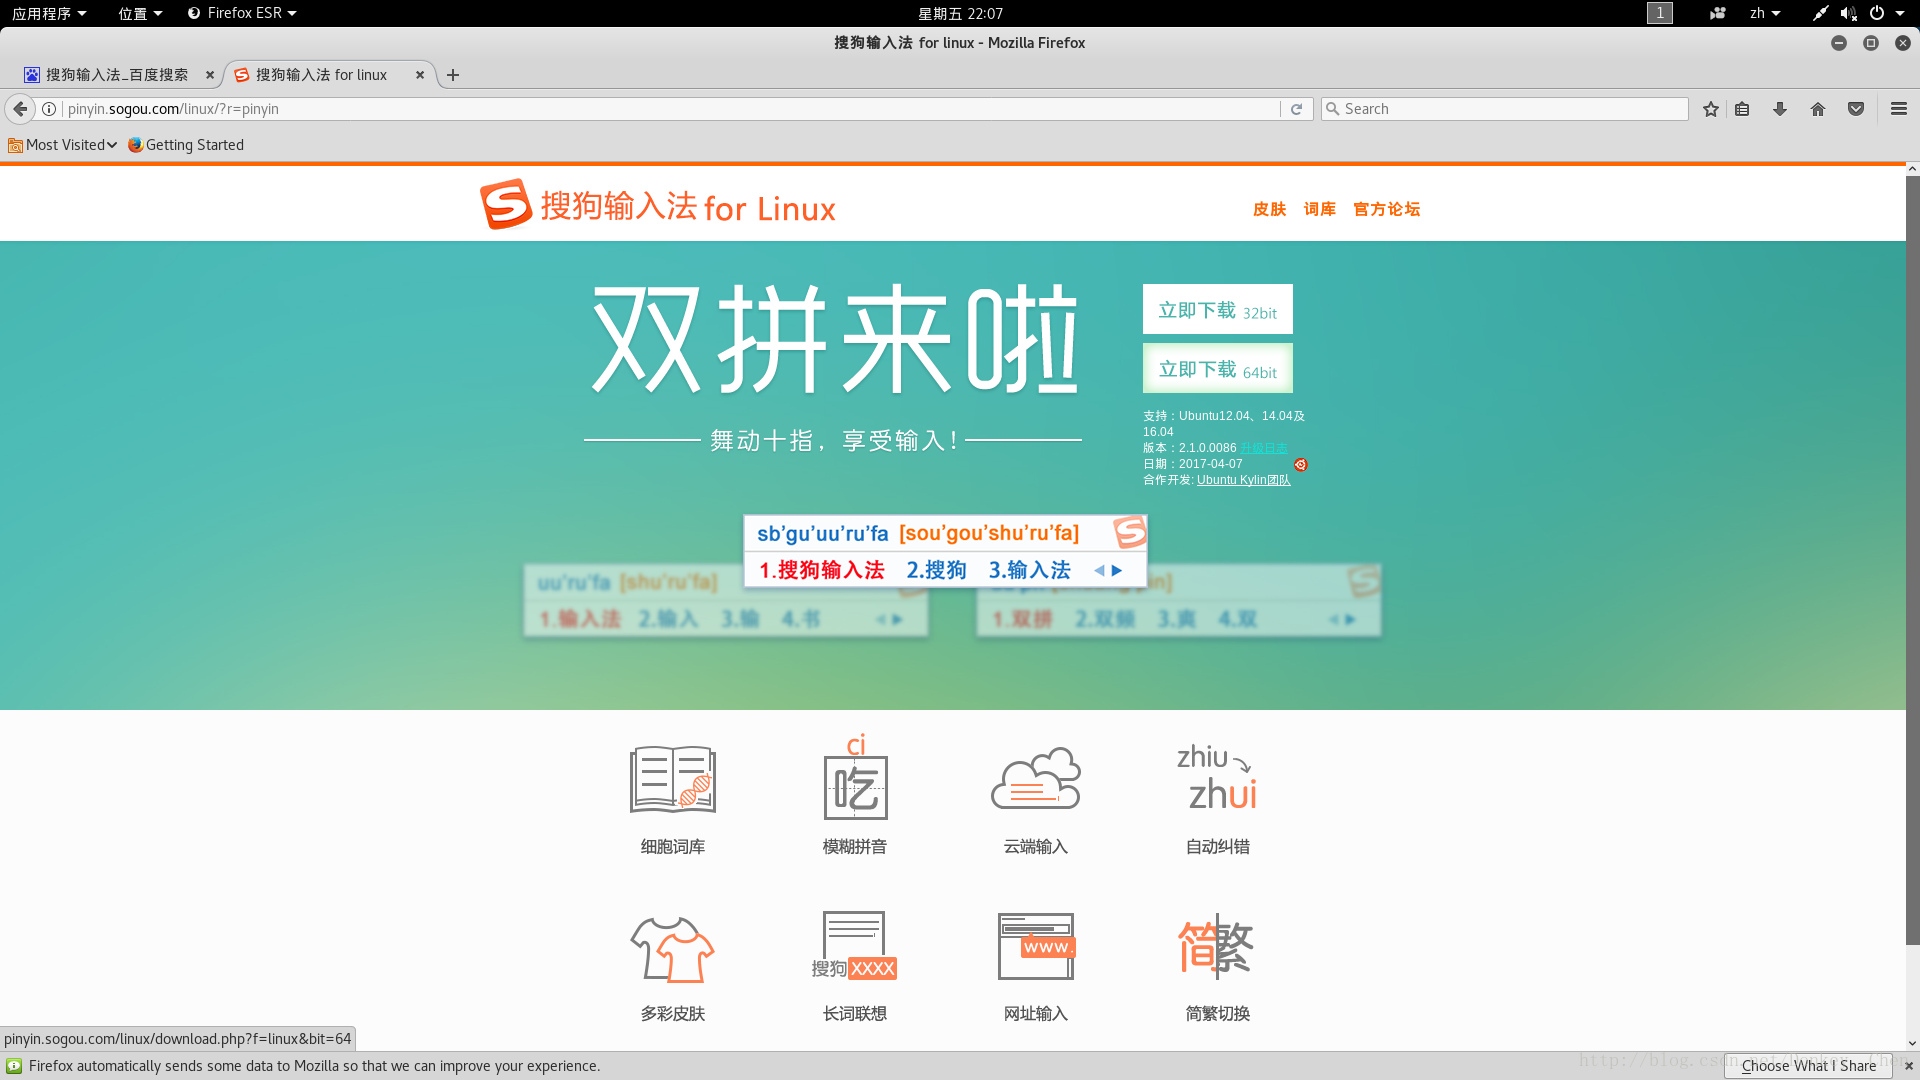This screenshot has height=1080, width=1920.
Task: Expand the Most Visited bookmarks folder
Action: coord(63,145)
